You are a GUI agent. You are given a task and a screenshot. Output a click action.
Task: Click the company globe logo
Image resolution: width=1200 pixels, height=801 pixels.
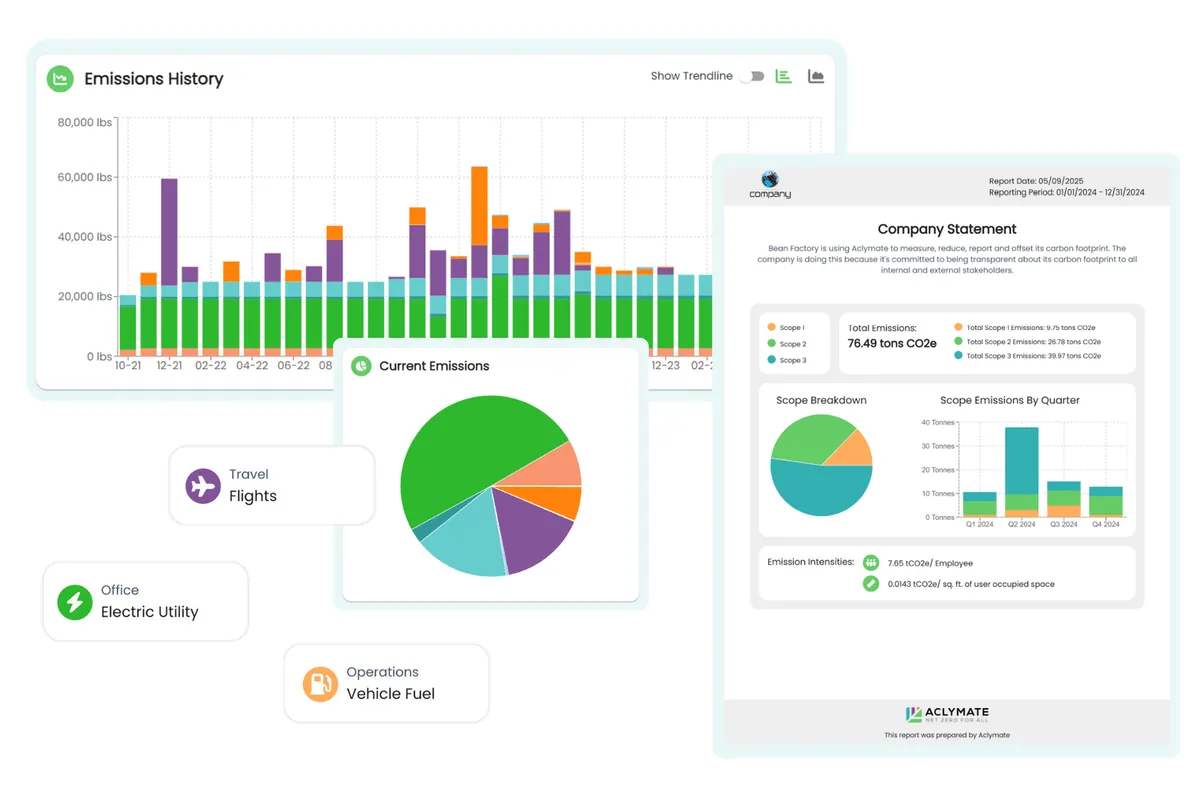pos(770,180)
